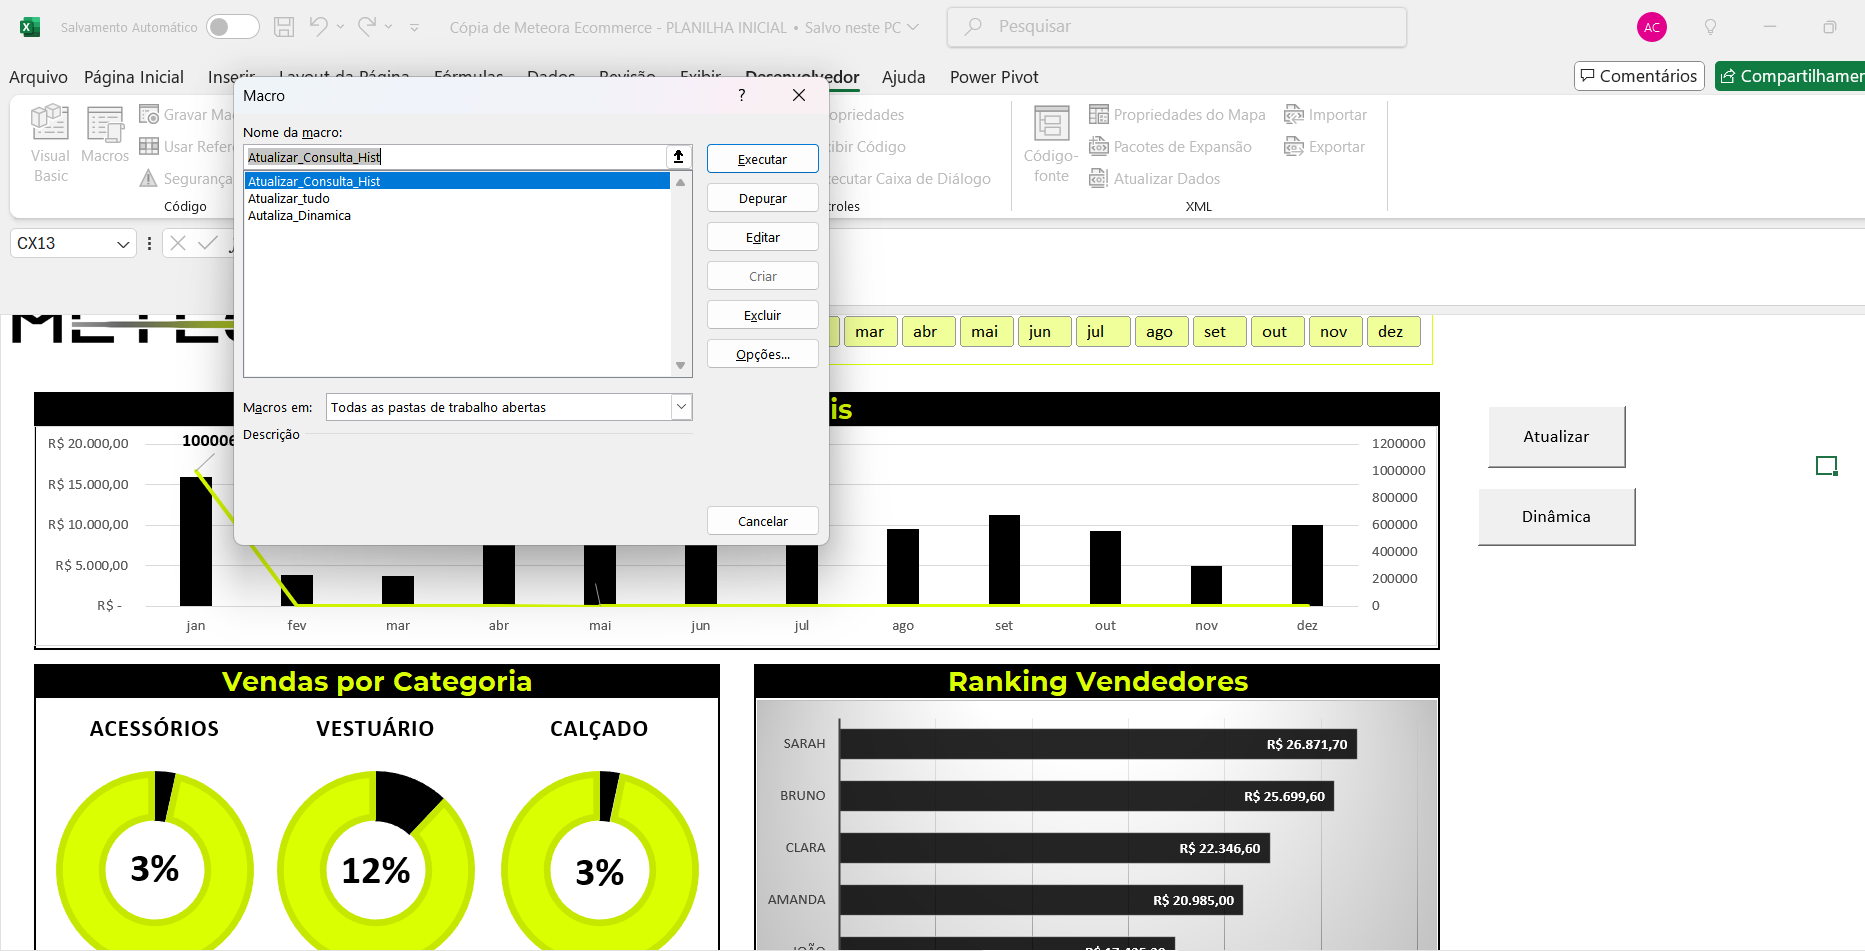The image size is (1865, 951).
Task: Expand undo history dropdown arrow
Action: click(x=340, y=27)
